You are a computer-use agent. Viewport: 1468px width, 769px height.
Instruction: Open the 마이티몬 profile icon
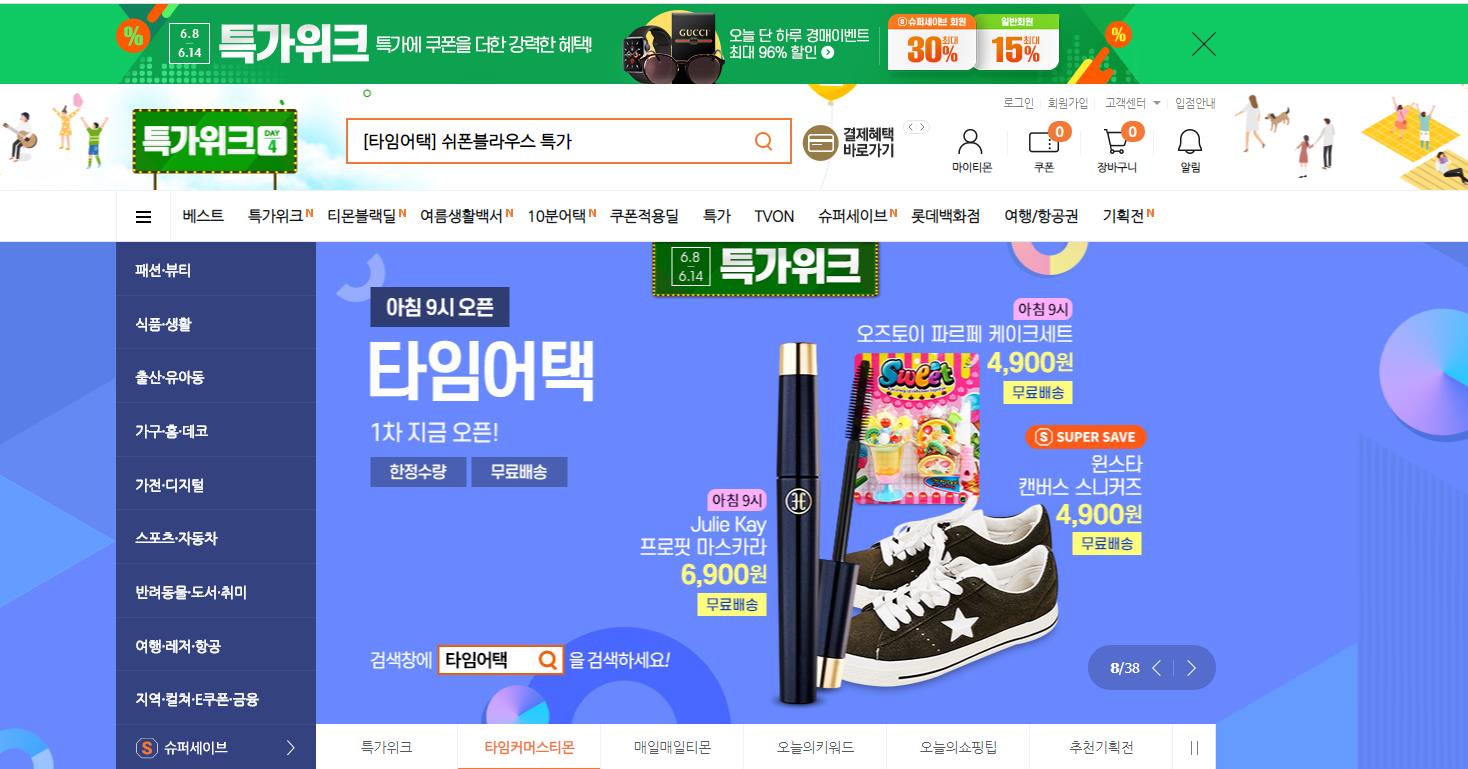[971, 149]
